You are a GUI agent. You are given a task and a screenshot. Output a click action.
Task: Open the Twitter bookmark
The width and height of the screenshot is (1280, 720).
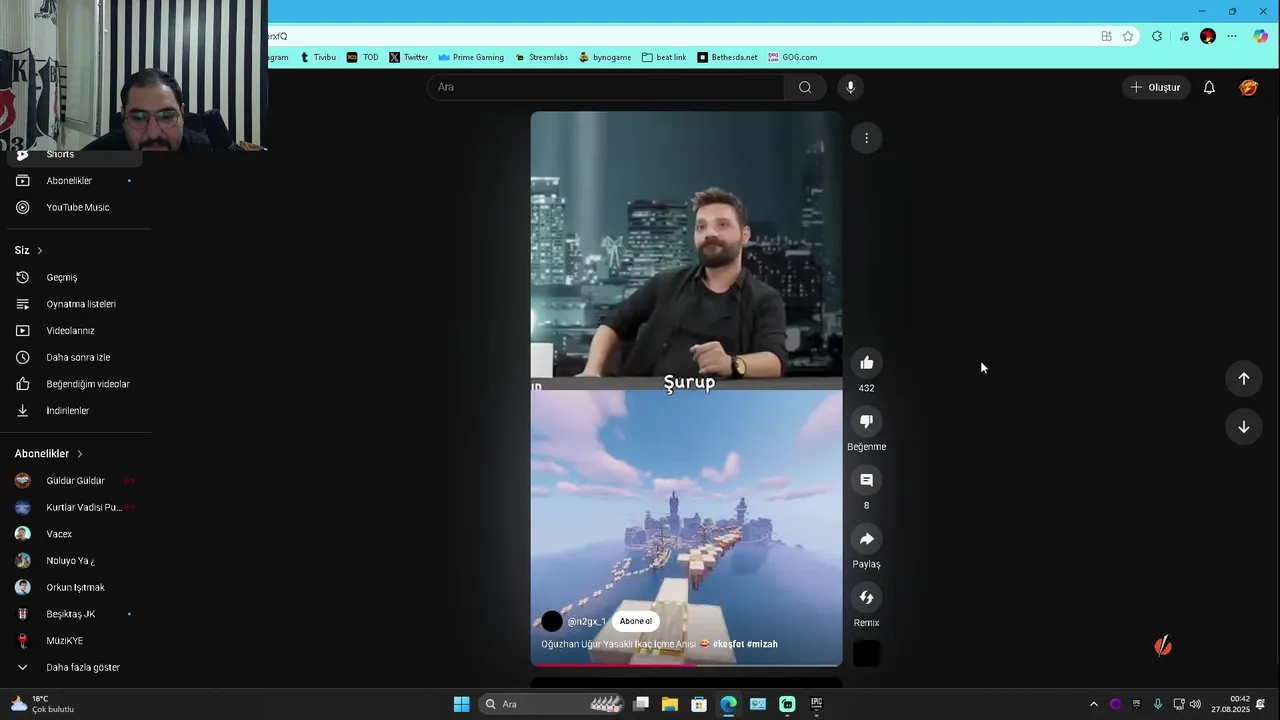[x=409, y=57]
